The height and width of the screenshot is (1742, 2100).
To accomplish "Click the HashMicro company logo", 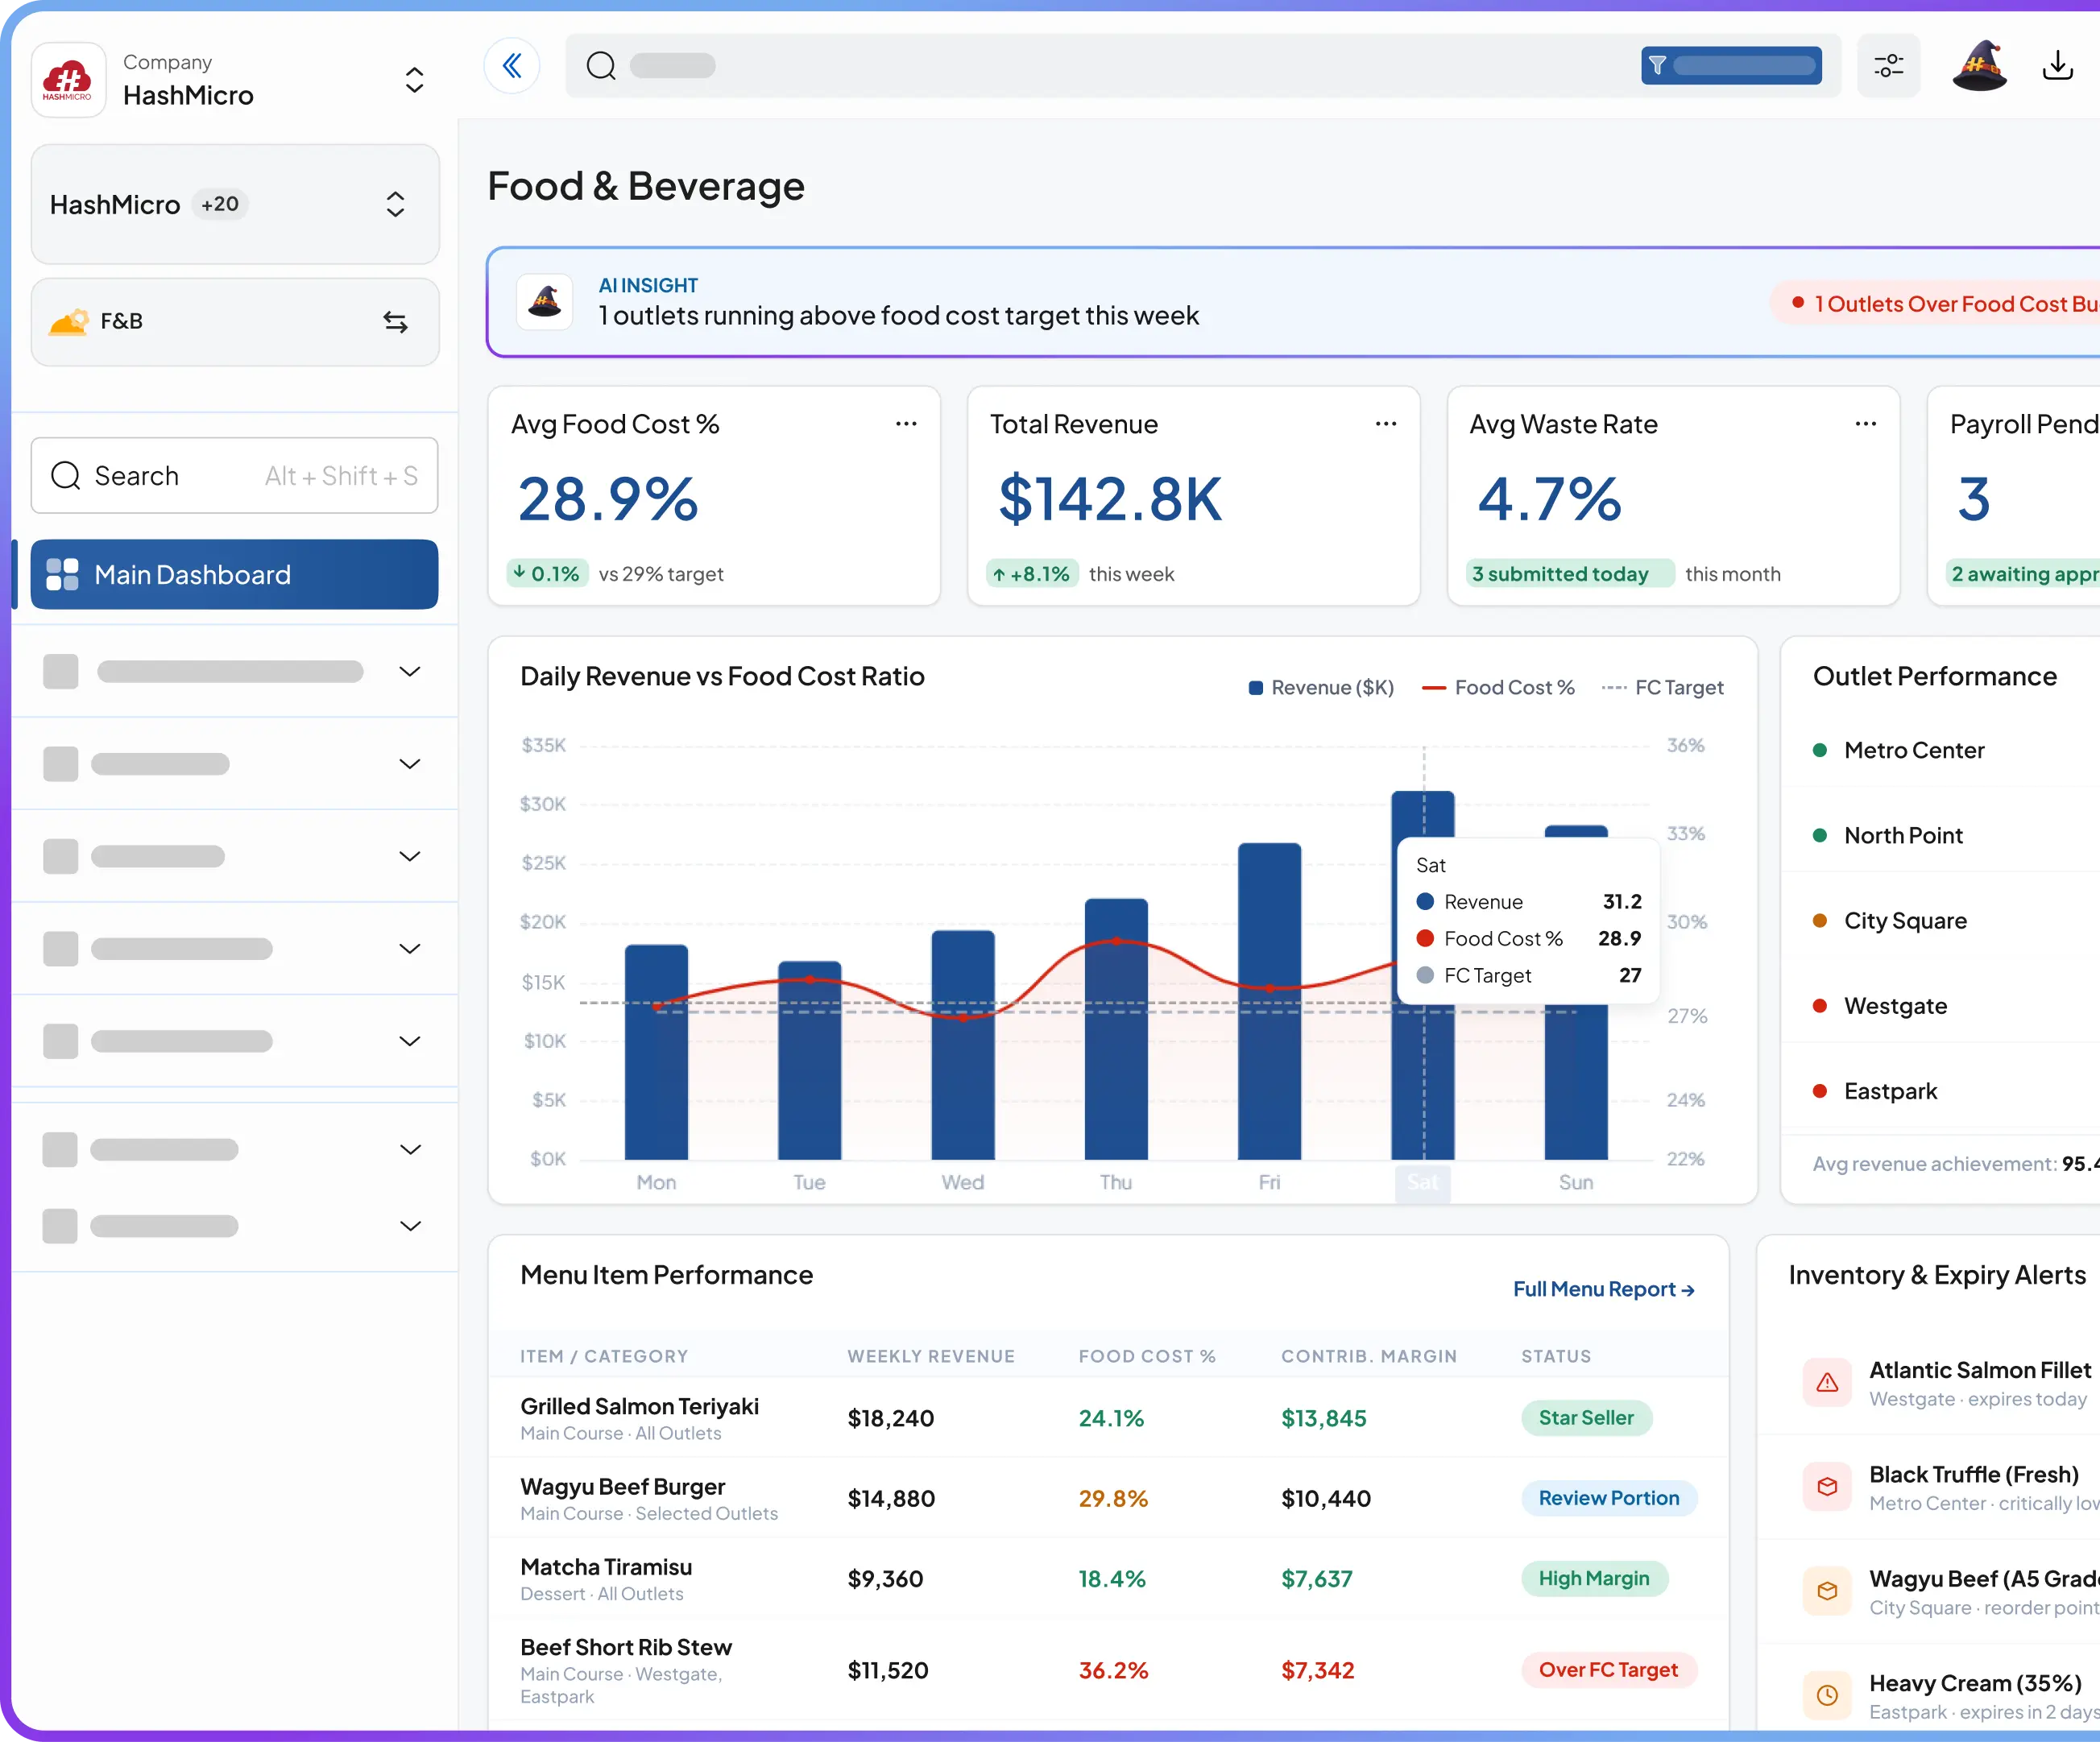I will point(68,79).
